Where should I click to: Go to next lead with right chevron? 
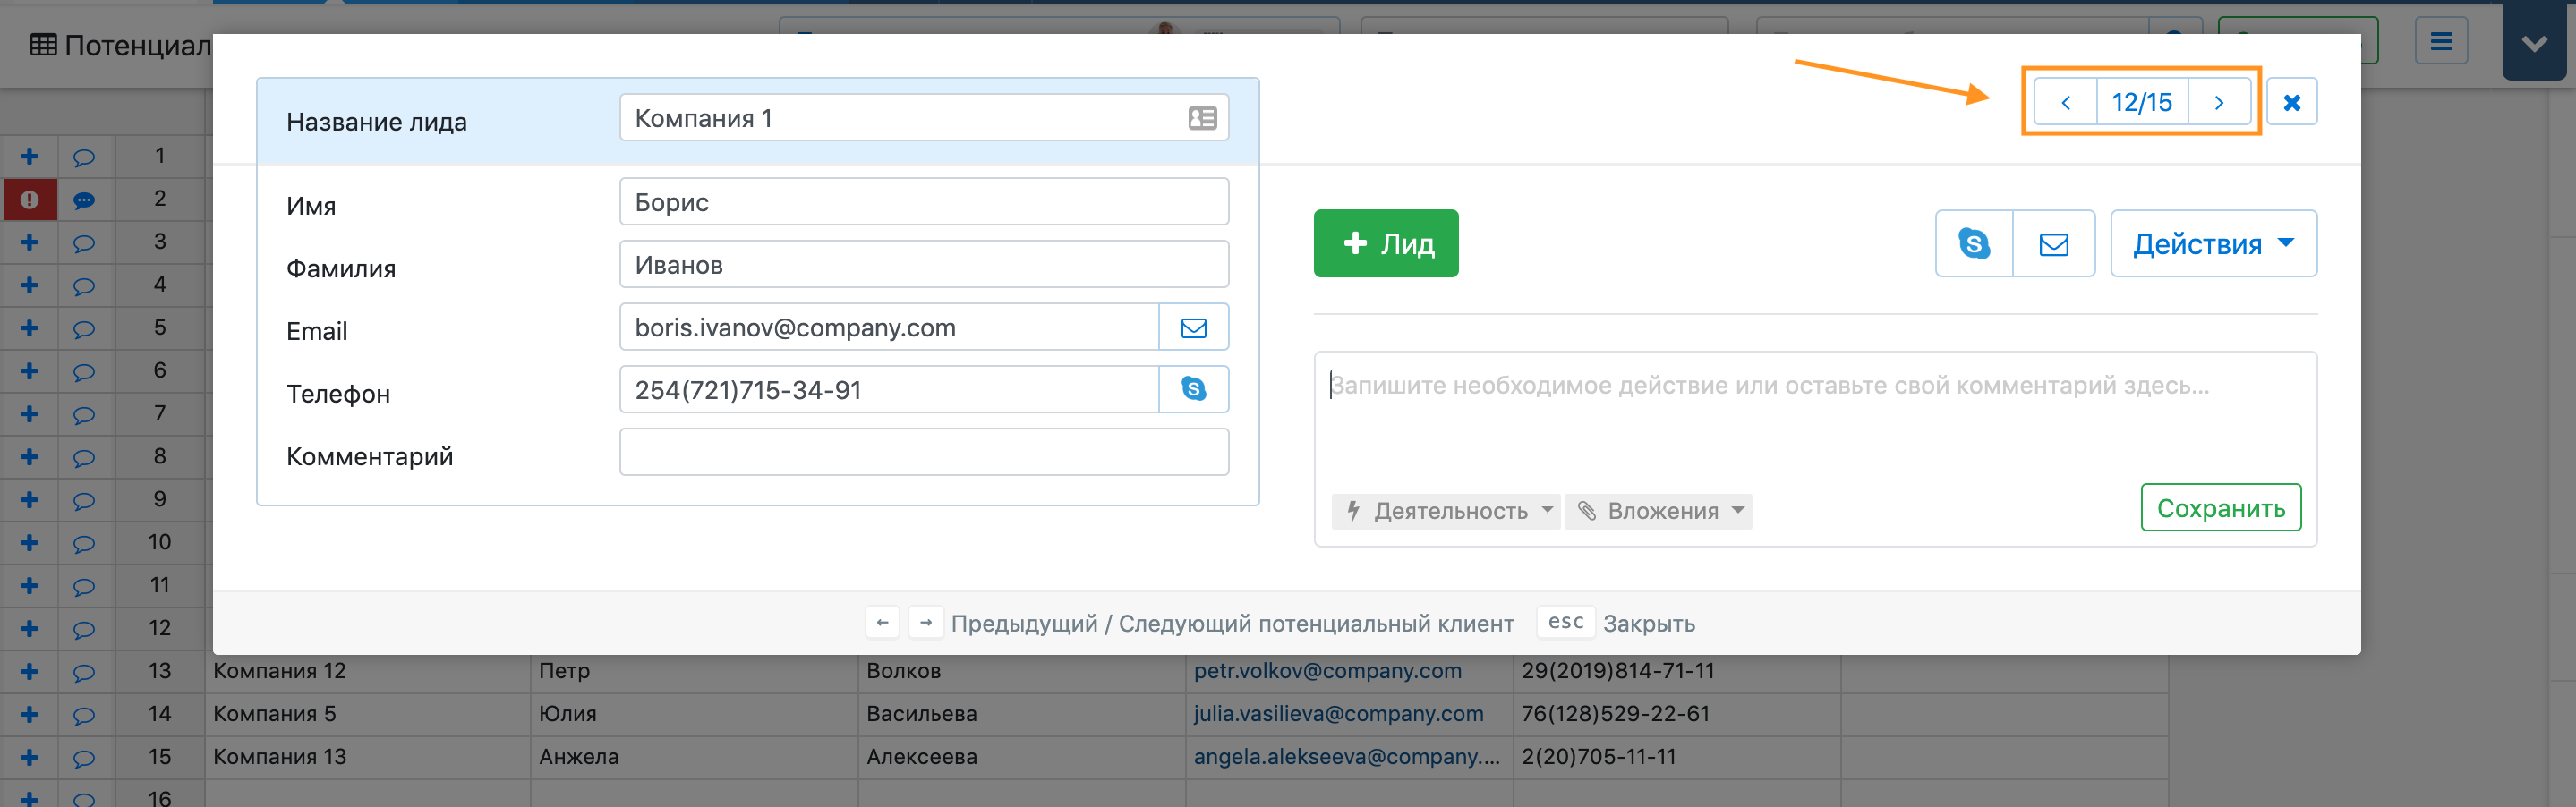(2218, 102)
